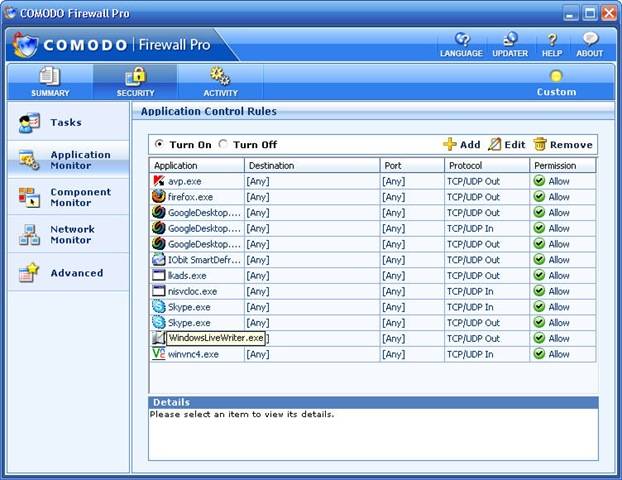Switch to the Summary tab
The height and width of the screenshot is (480, 622).
[50, 82]
